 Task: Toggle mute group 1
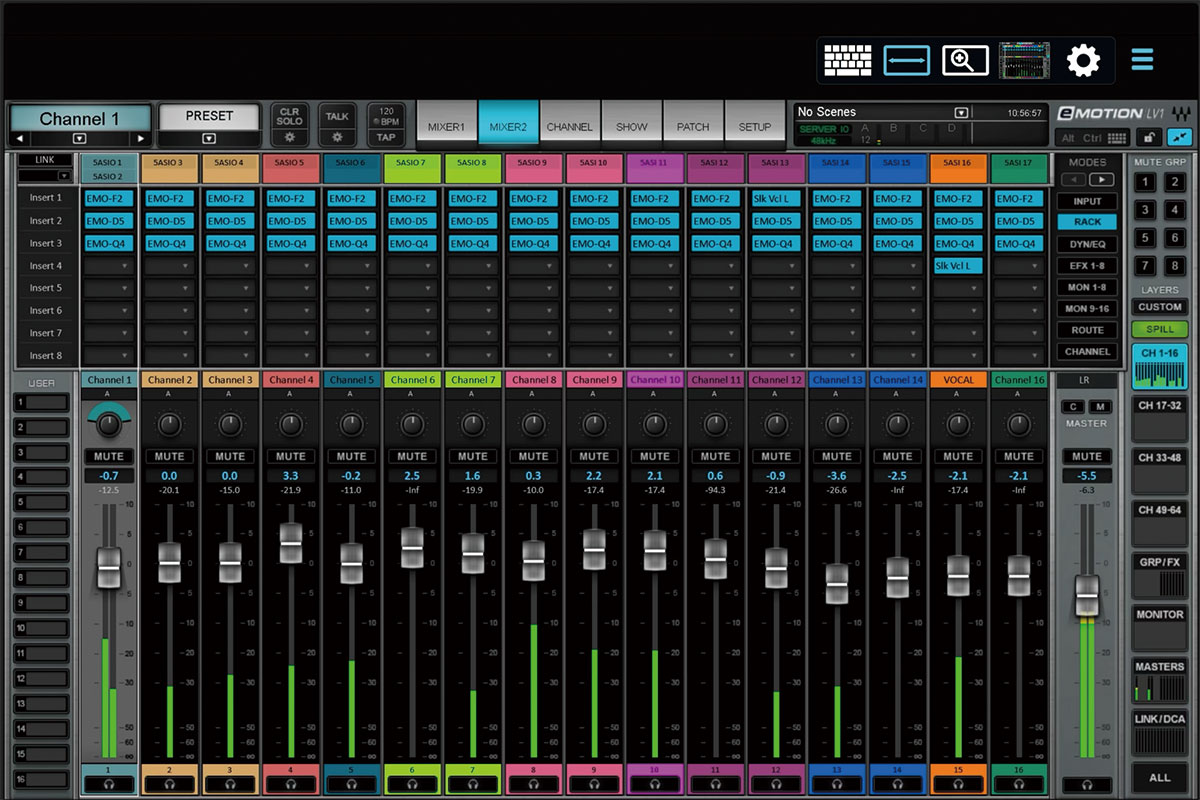tap(1146, 182)
